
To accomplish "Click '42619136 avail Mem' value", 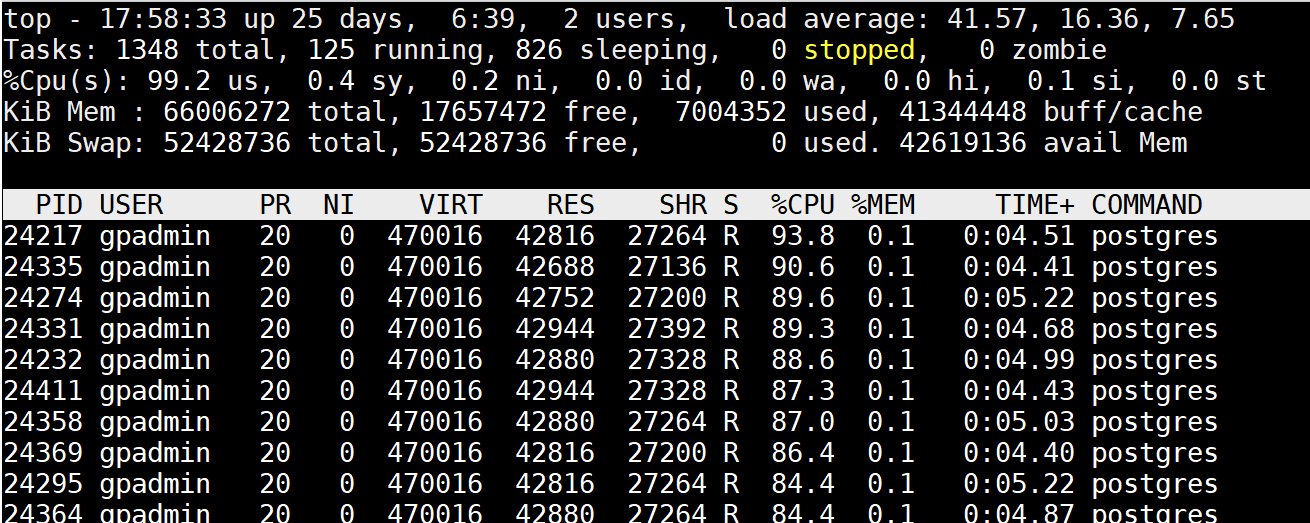I will click(1043, 143).
